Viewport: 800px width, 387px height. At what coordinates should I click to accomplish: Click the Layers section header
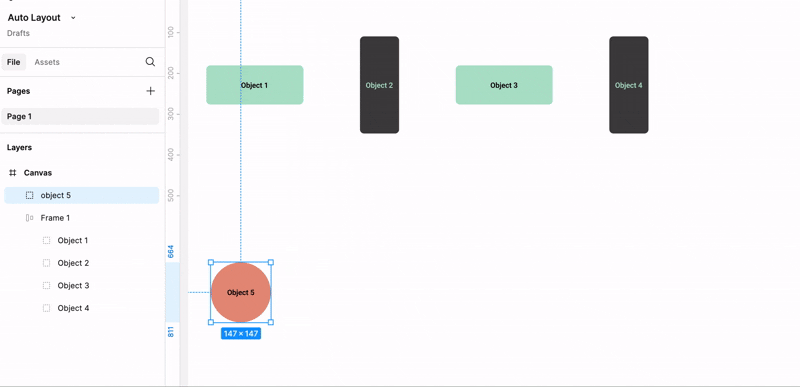(19, 147)
